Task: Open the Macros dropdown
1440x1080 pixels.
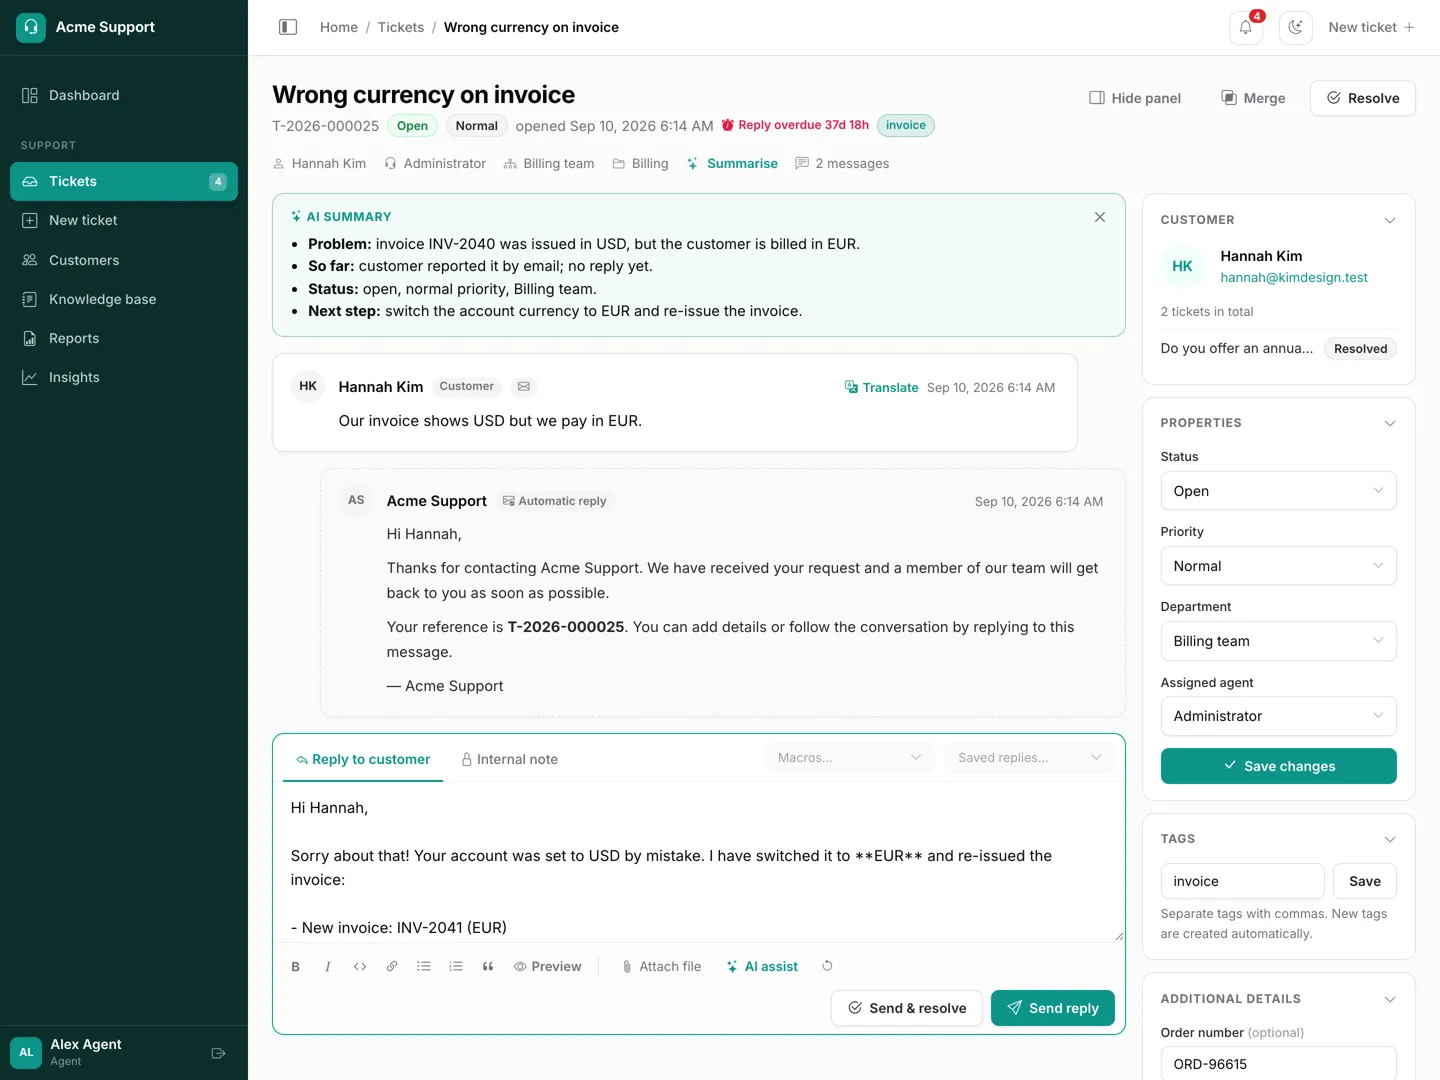Action: click(850, 758)
